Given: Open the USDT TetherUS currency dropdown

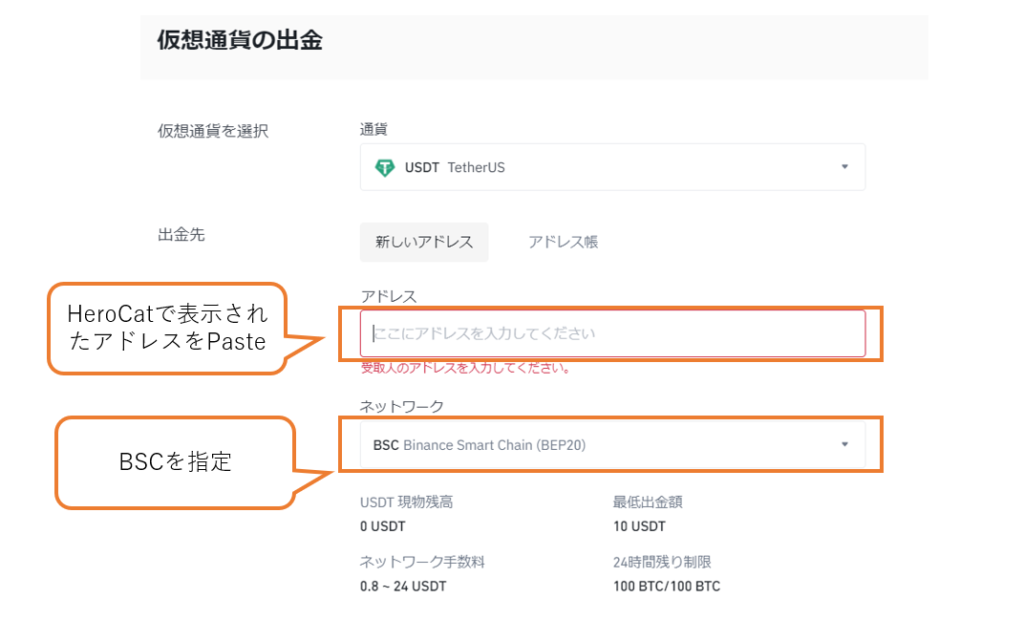Looking at the screenshot, I should [x=611, y=168].
